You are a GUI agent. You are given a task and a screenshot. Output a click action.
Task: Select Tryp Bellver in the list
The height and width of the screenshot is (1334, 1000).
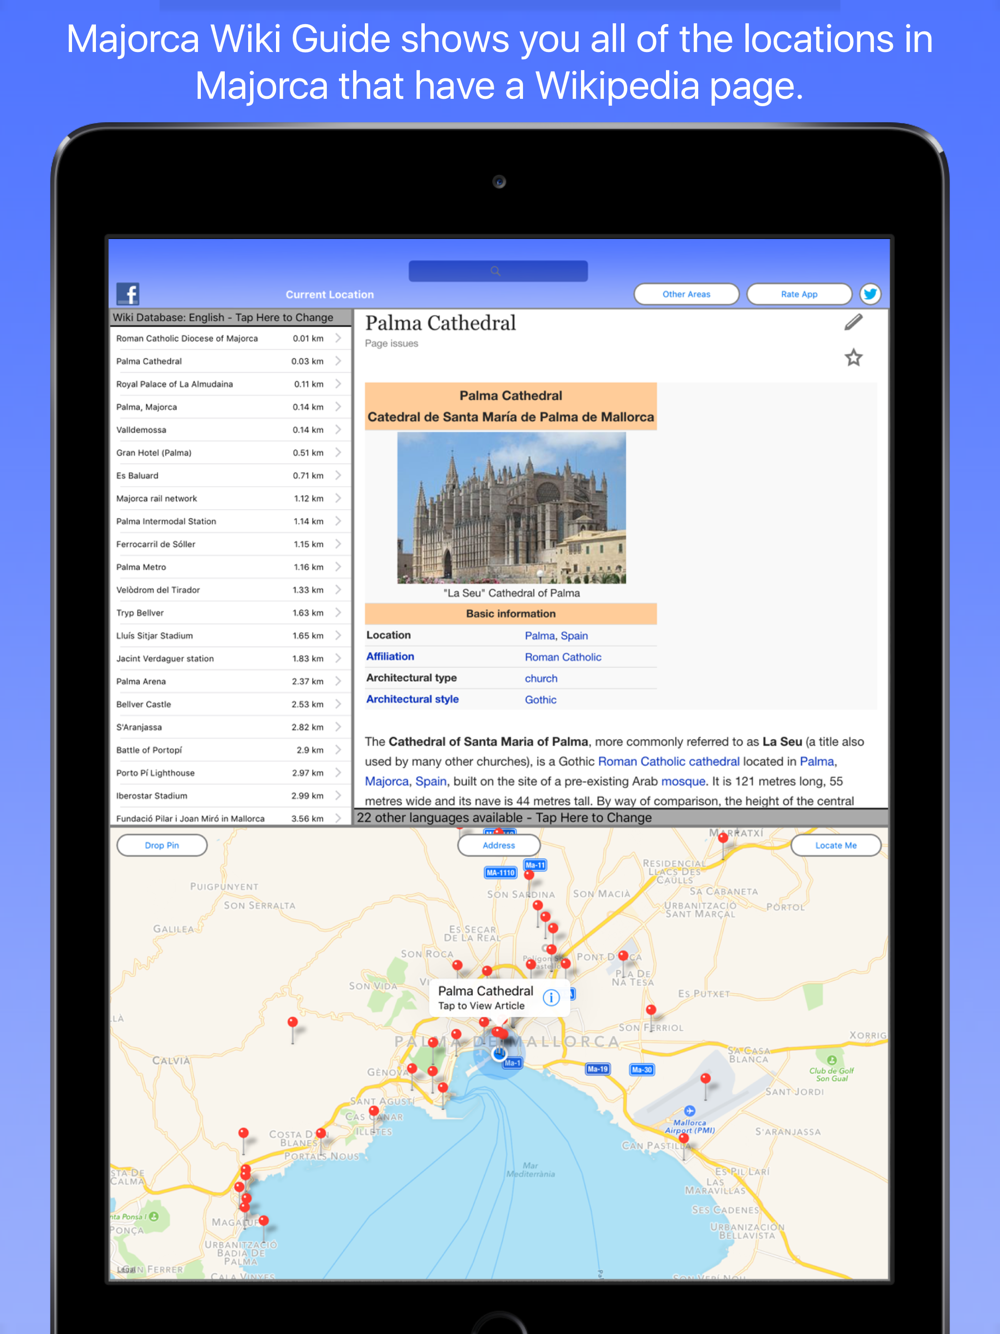click(x=231, y=613)
